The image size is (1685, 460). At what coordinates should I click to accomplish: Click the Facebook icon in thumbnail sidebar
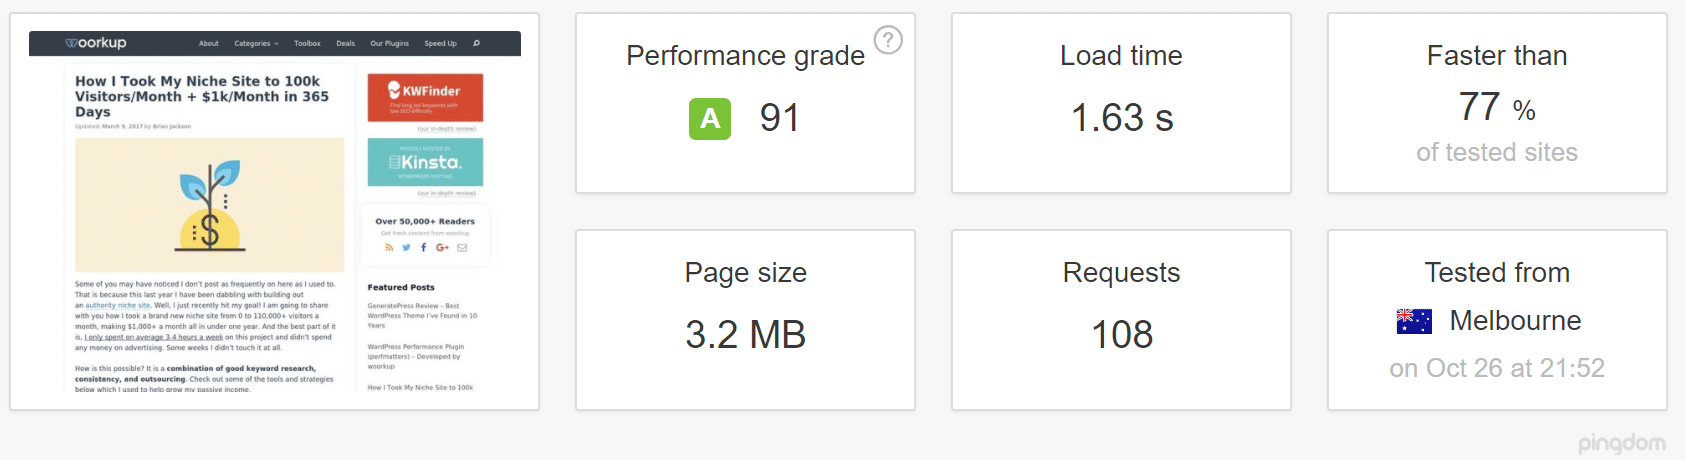(x=424, y=247)
